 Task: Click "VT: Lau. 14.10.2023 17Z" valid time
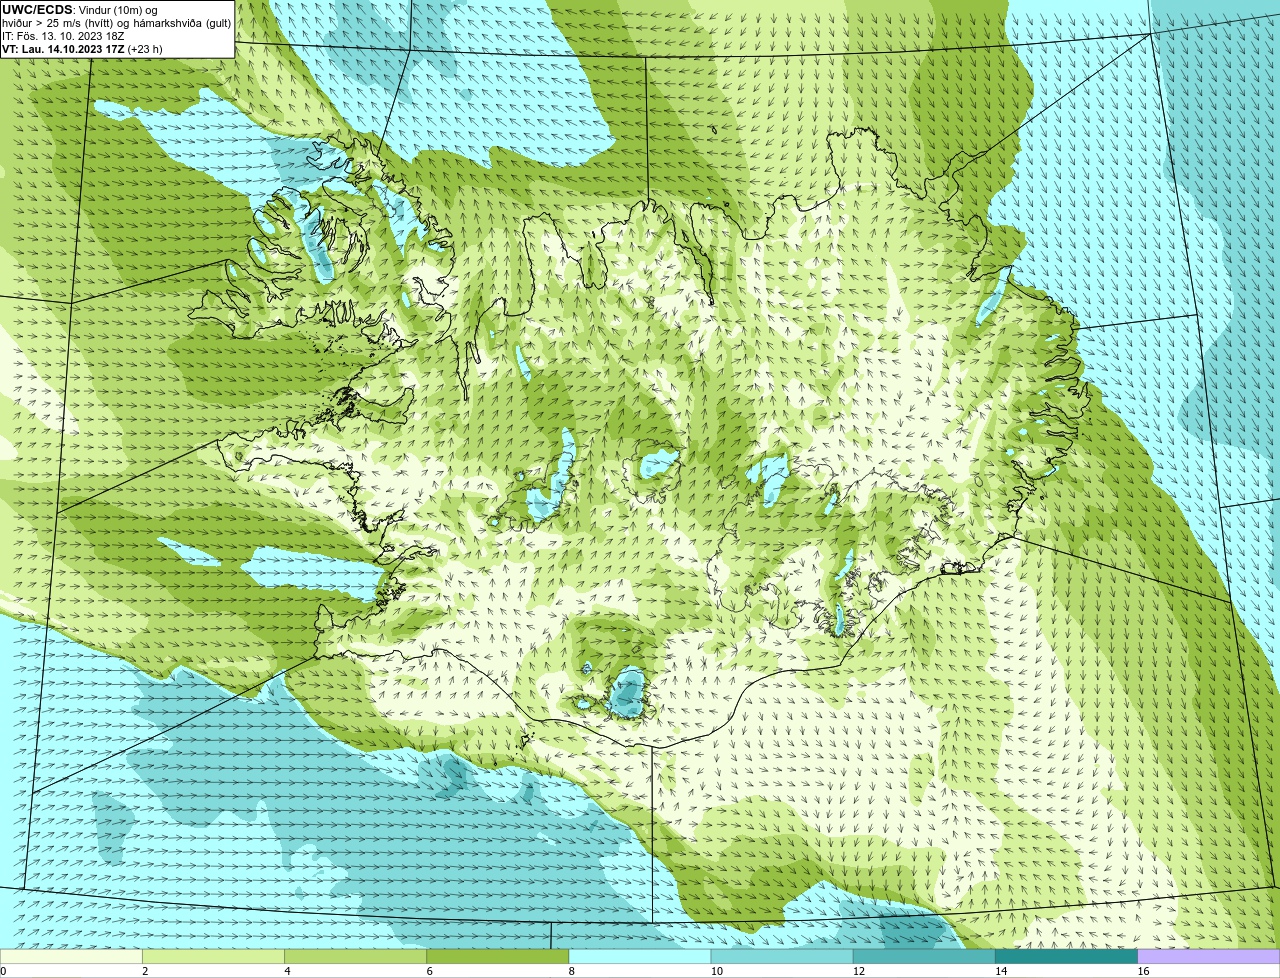tap(63, 49)
